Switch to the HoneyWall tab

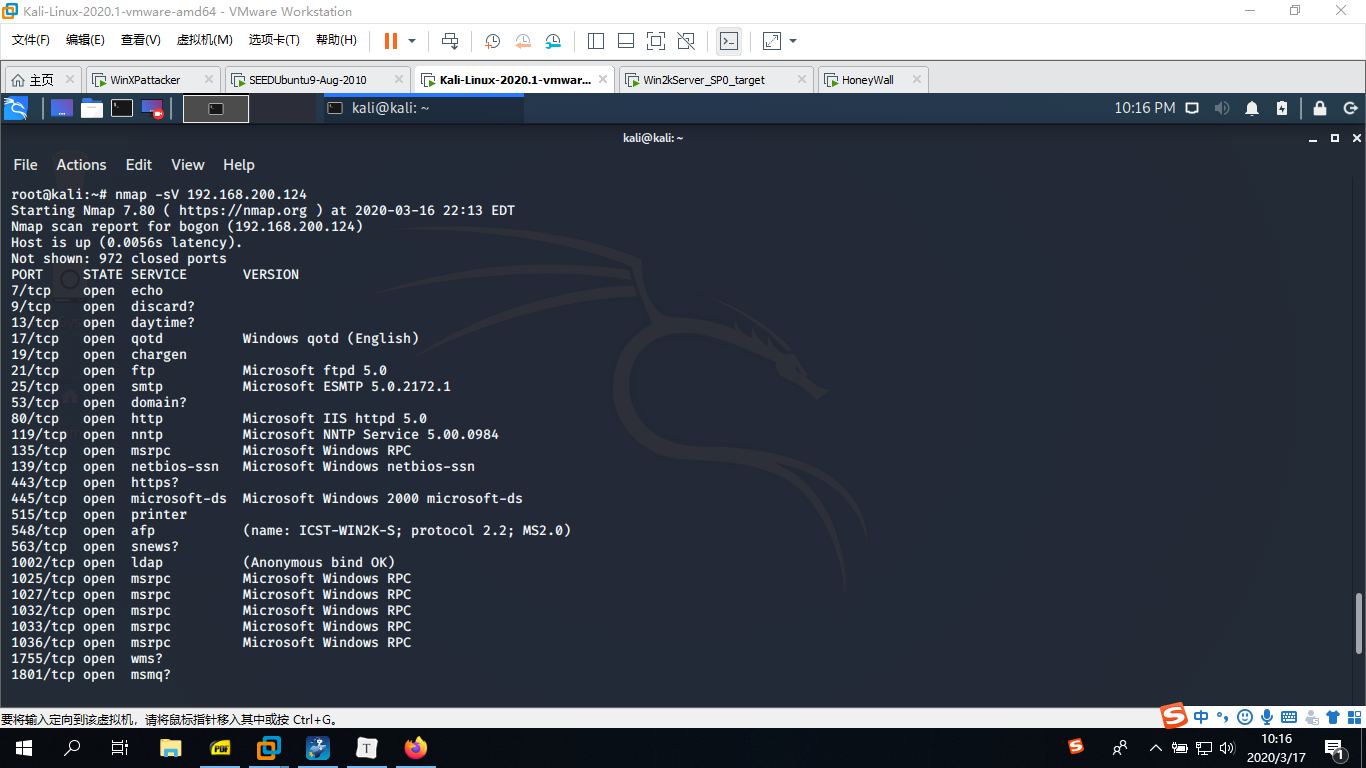(867, 80)
